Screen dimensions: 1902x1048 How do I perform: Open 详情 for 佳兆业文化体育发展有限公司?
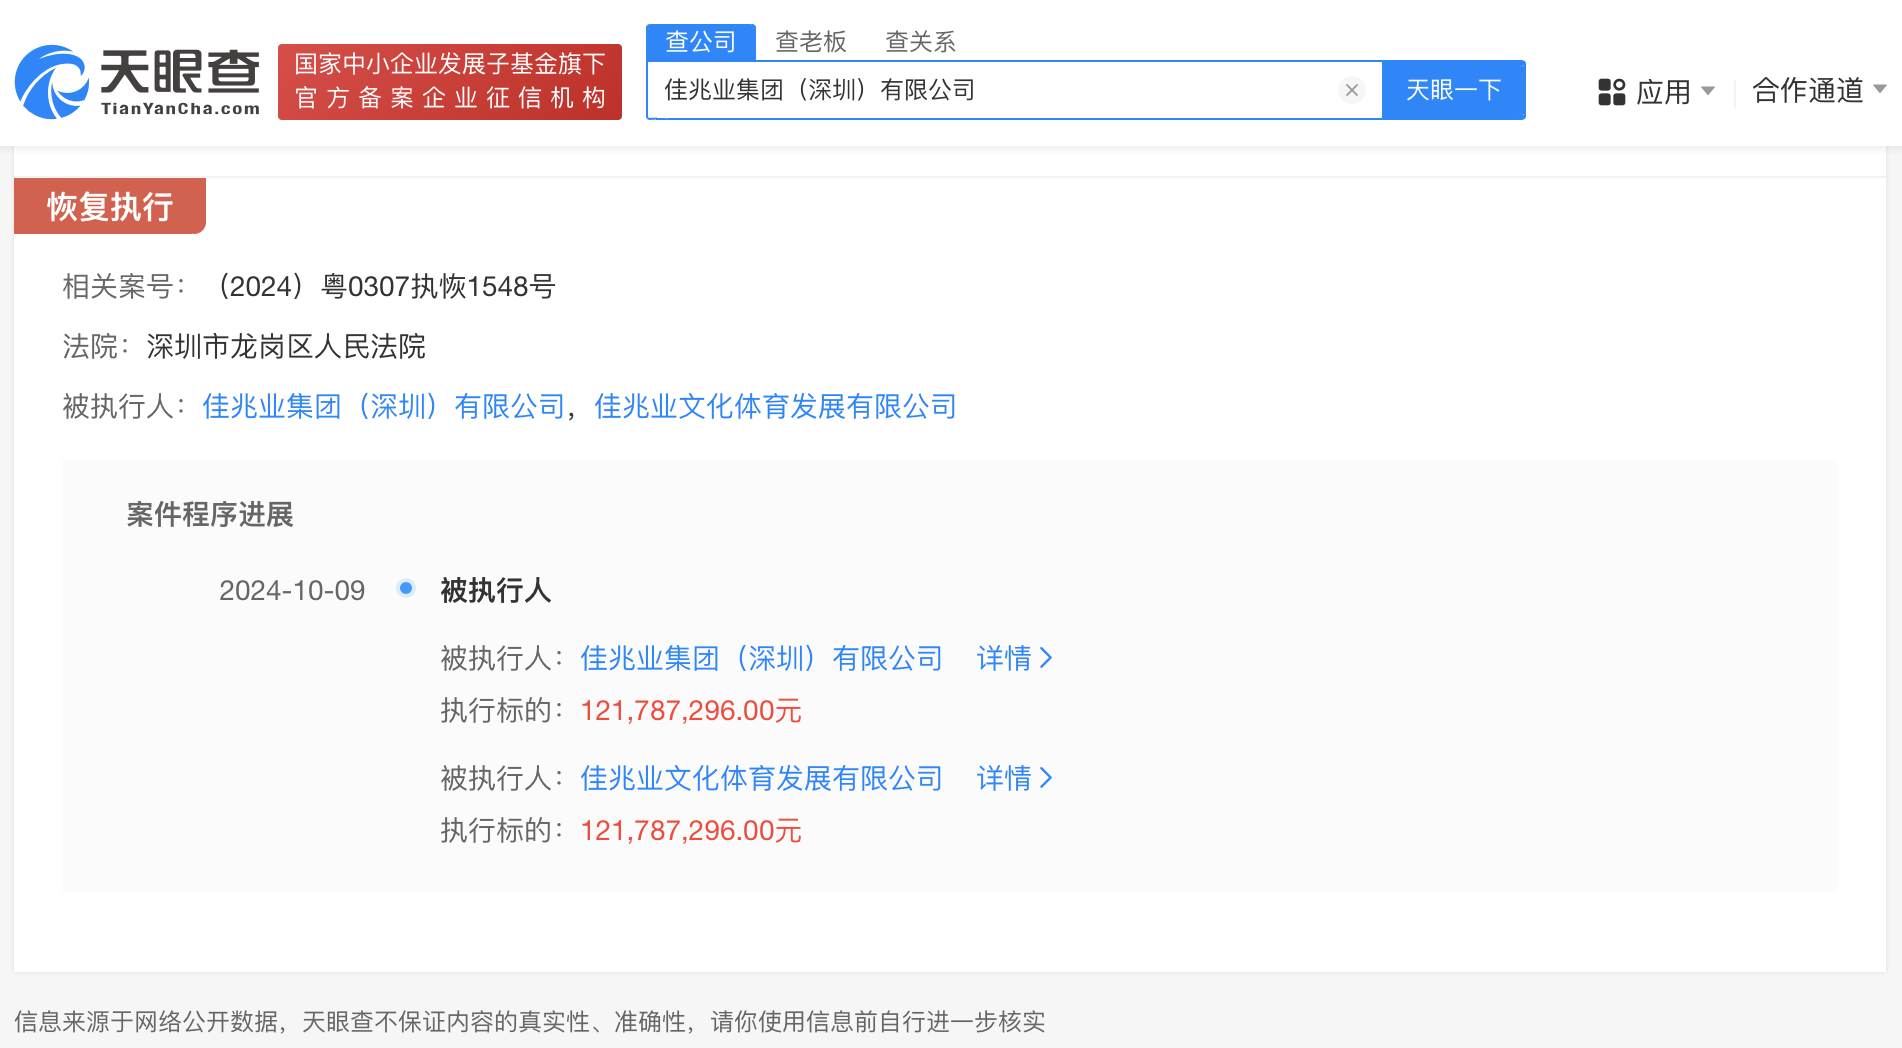(x=1015, y=779)
